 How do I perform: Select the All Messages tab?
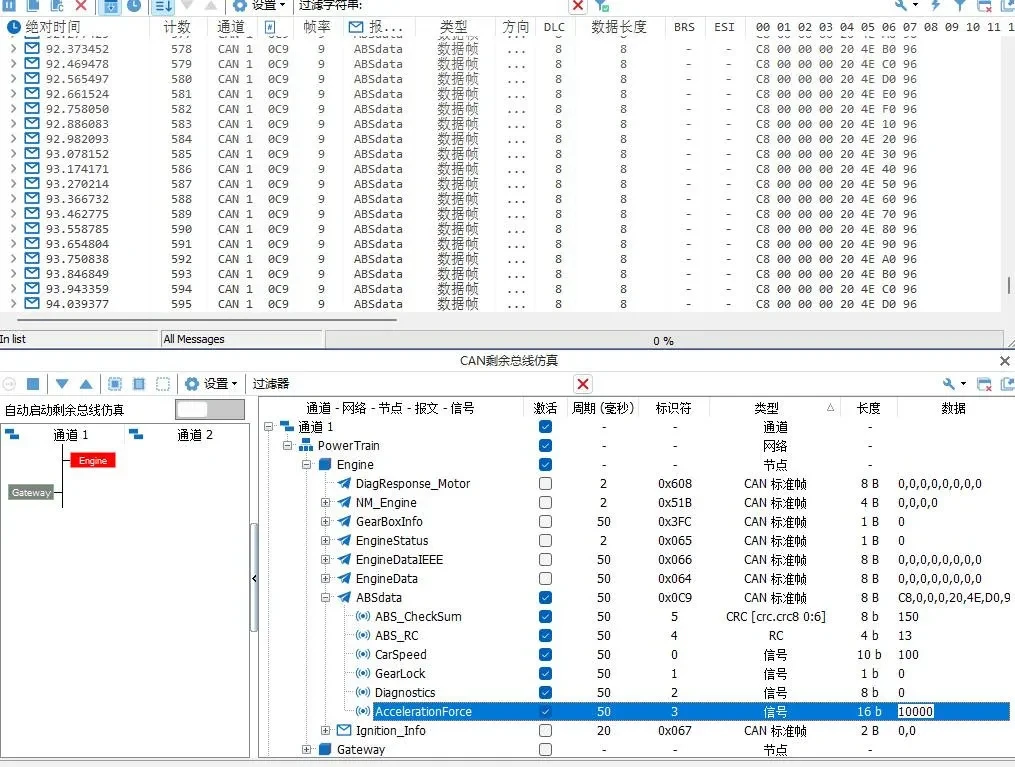point(194,339)
